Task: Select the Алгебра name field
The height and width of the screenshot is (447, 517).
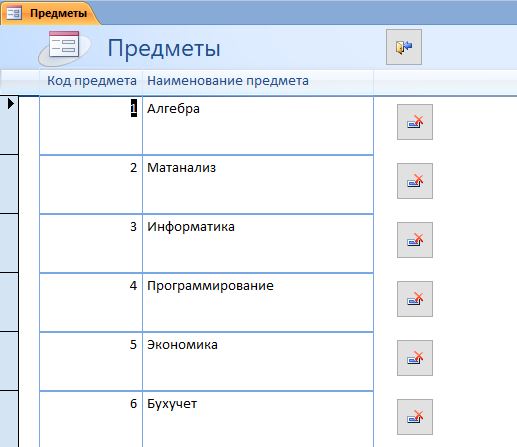Action: [x=258, y=125]
